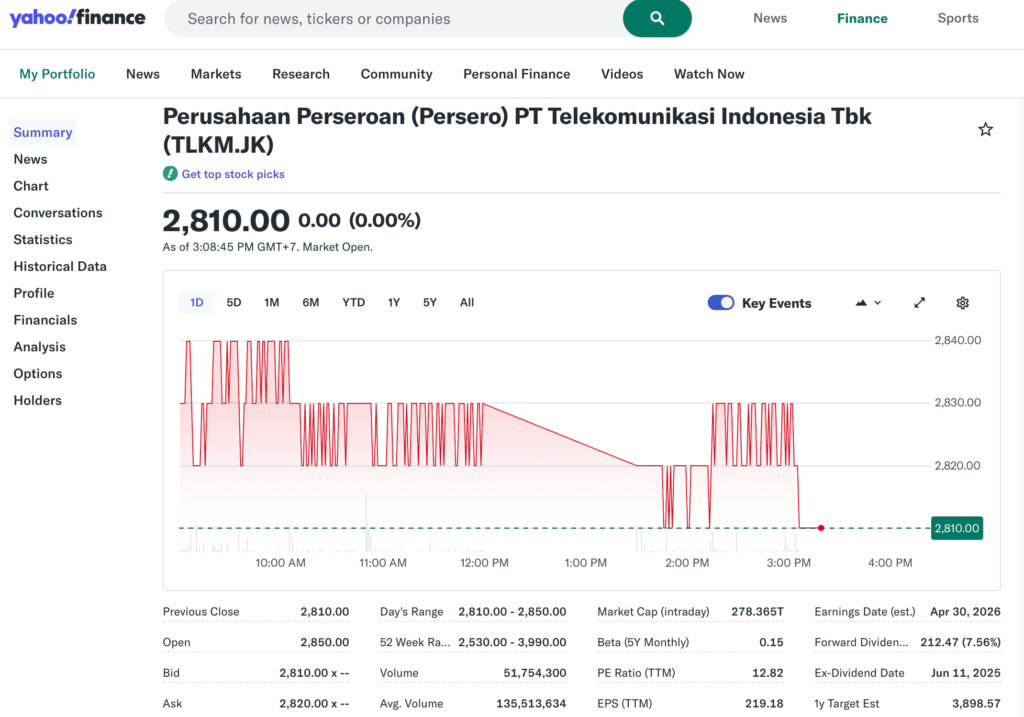Click the Previous Close value 2,810.00

325,611
